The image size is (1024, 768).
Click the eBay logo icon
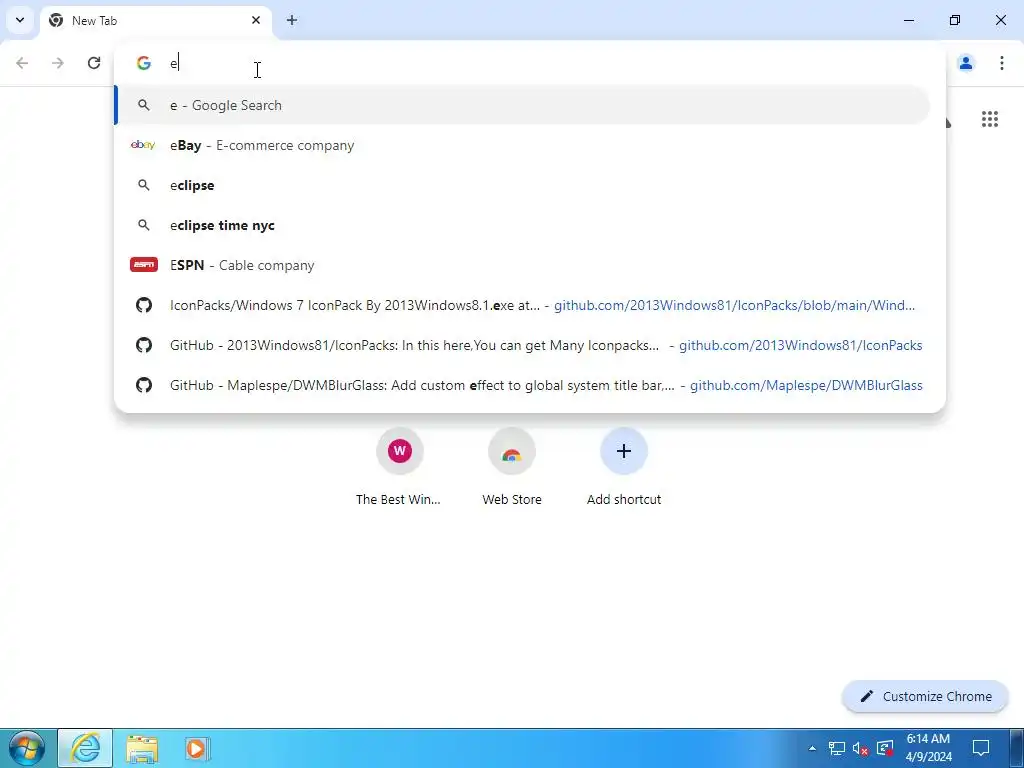tap(143, 145)
